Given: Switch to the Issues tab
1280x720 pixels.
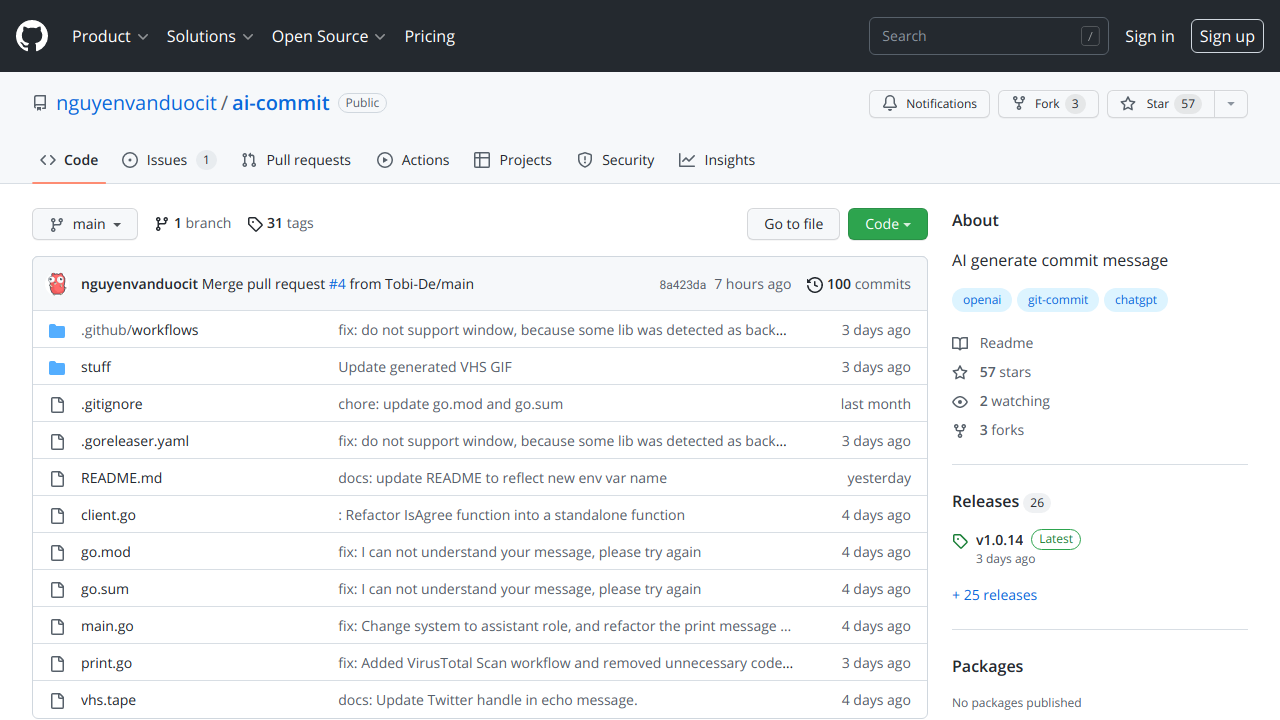Looking at the screenshot, I should pos(168,160).
